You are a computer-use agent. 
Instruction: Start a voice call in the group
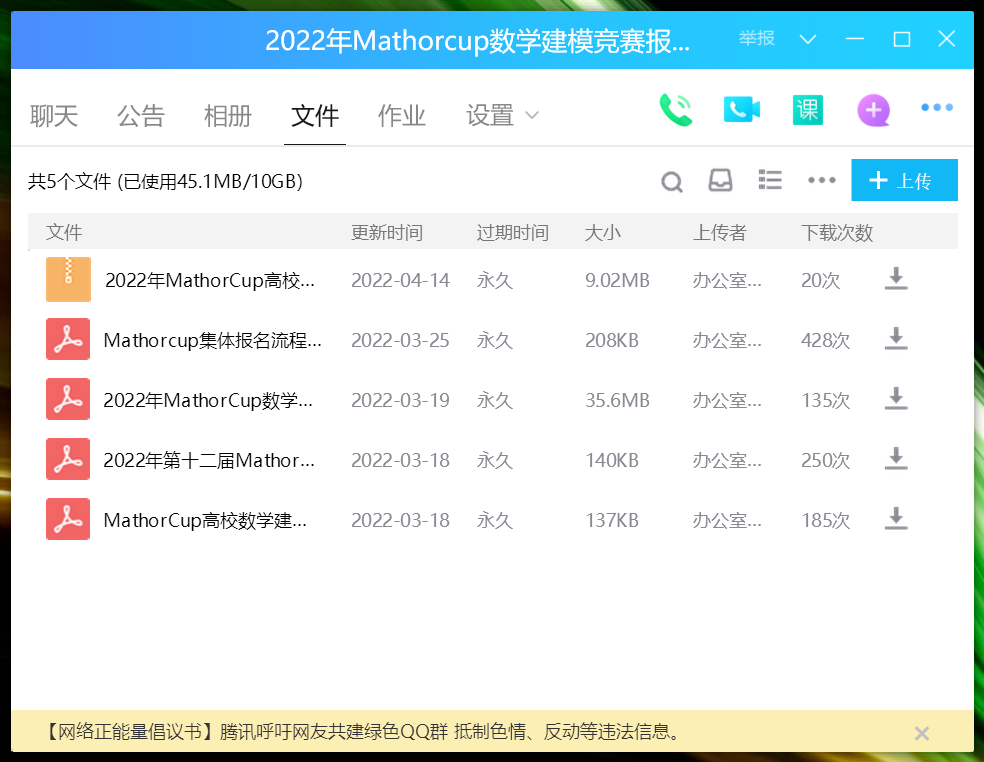tap(676, 110)
